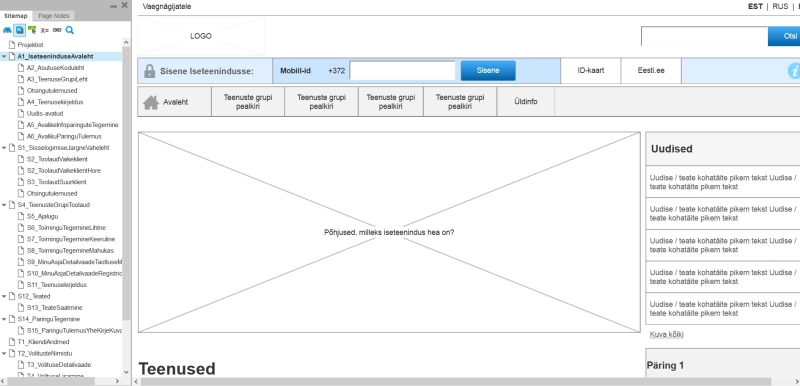This screenshot has width=800, height=386.
Task: Open S11_Teenusekirjeldus page
Action: 57,285
